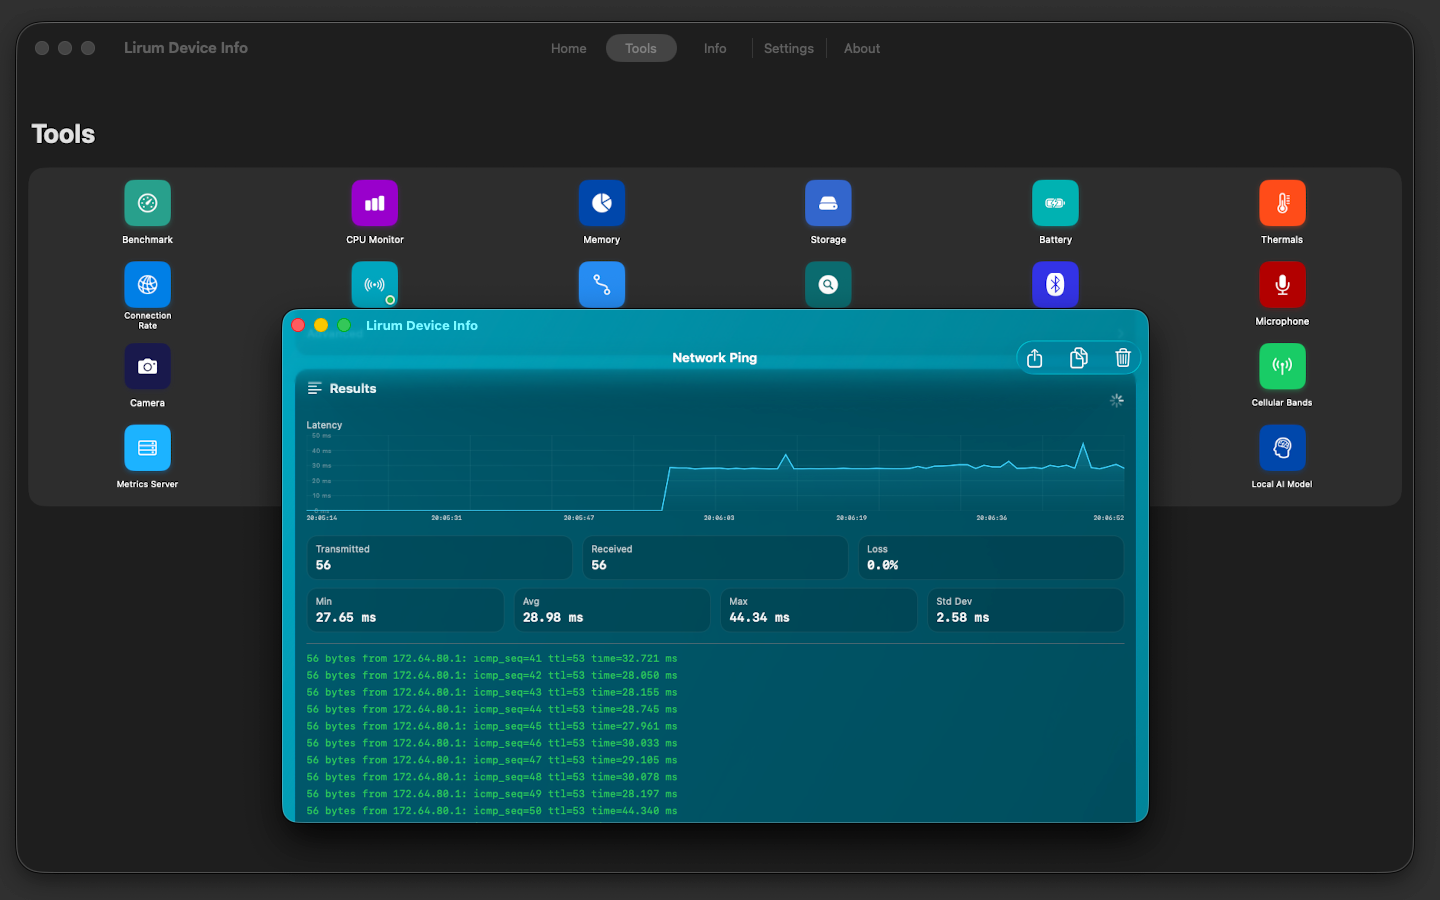Open the Battery tool

1055,203
